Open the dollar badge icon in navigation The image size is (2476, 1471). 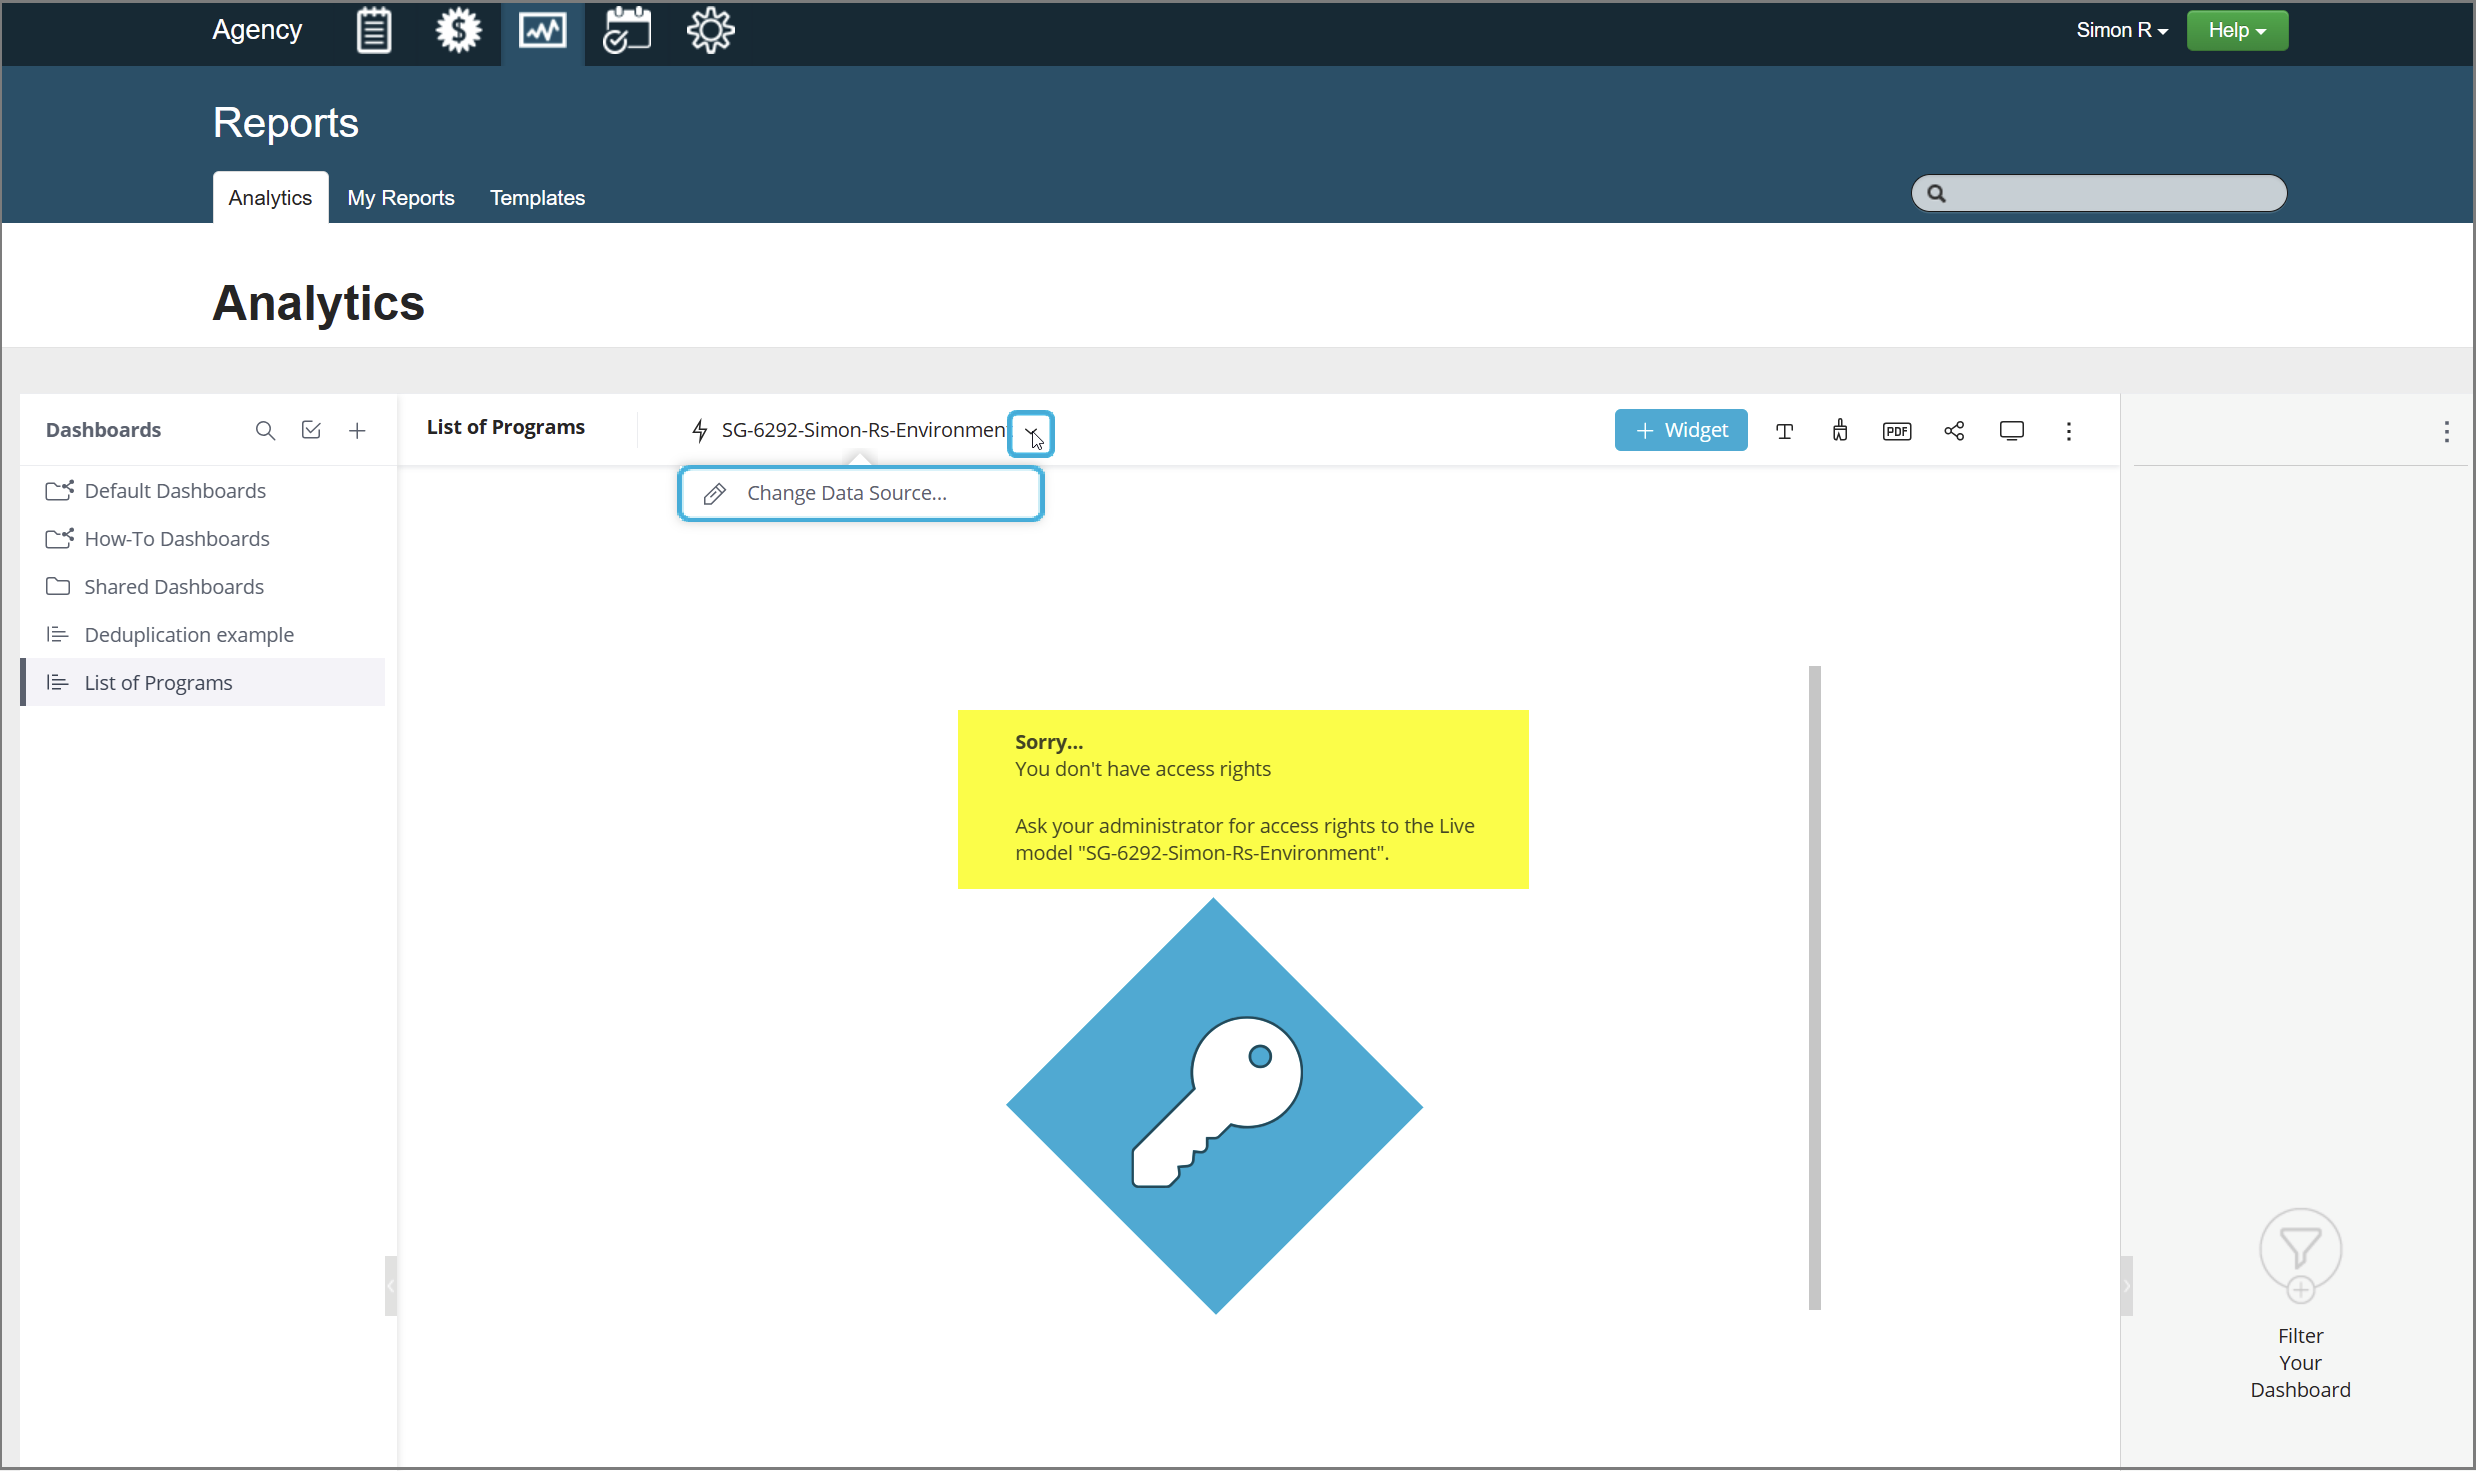pos(458,30)
